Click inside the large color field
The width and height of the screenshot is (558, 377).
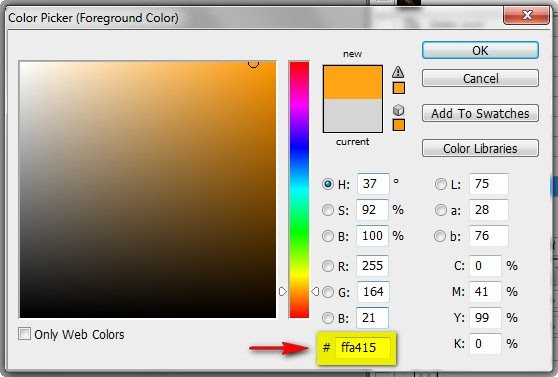(x=148, y=189)
